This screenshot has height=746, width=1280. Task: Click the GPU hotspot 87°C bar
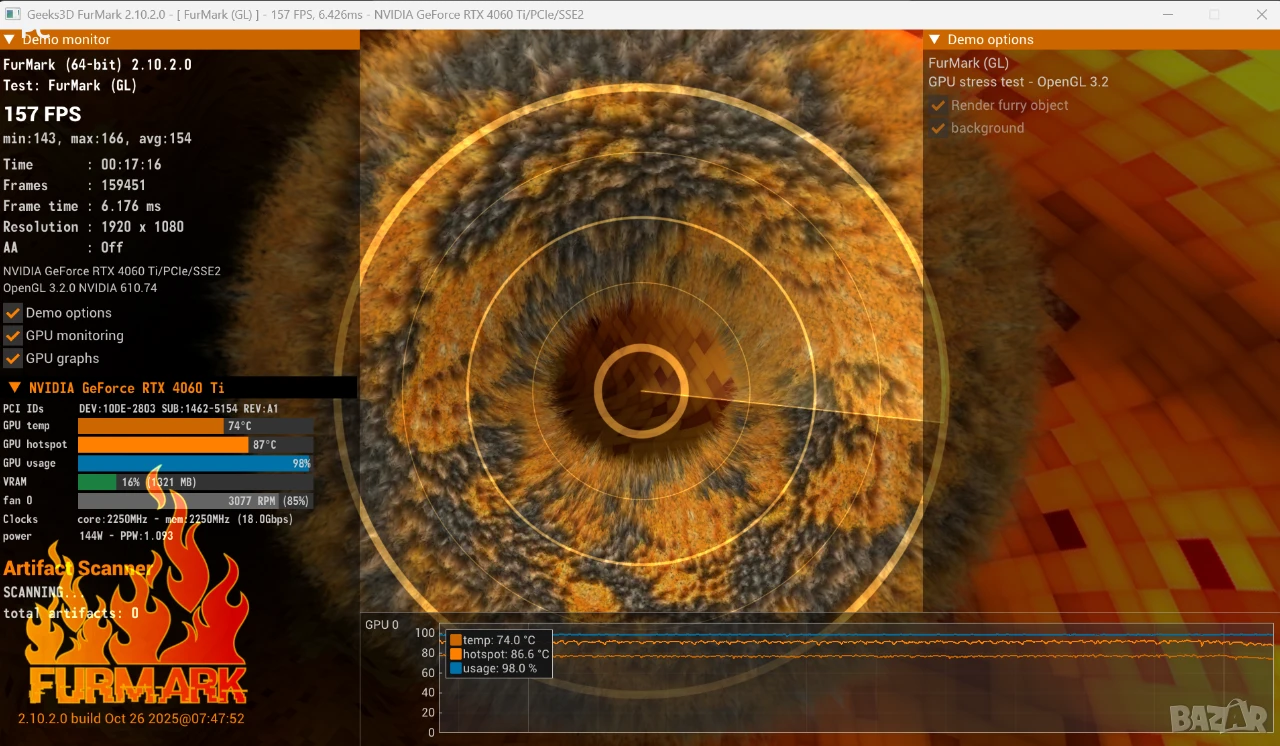195,444
